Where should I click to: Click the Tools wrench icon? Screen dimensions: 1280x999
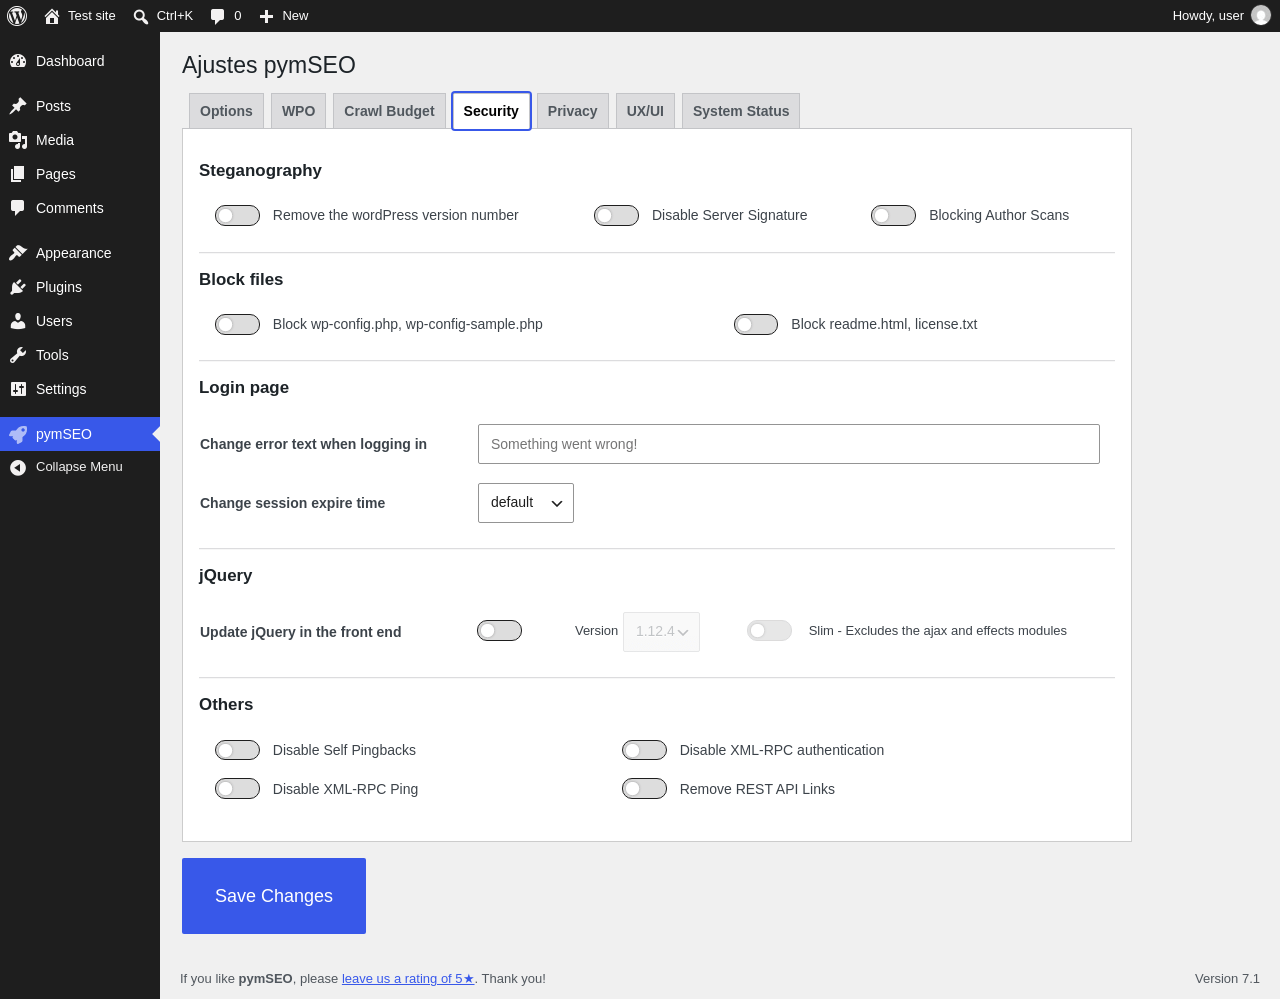click(18, 355)
